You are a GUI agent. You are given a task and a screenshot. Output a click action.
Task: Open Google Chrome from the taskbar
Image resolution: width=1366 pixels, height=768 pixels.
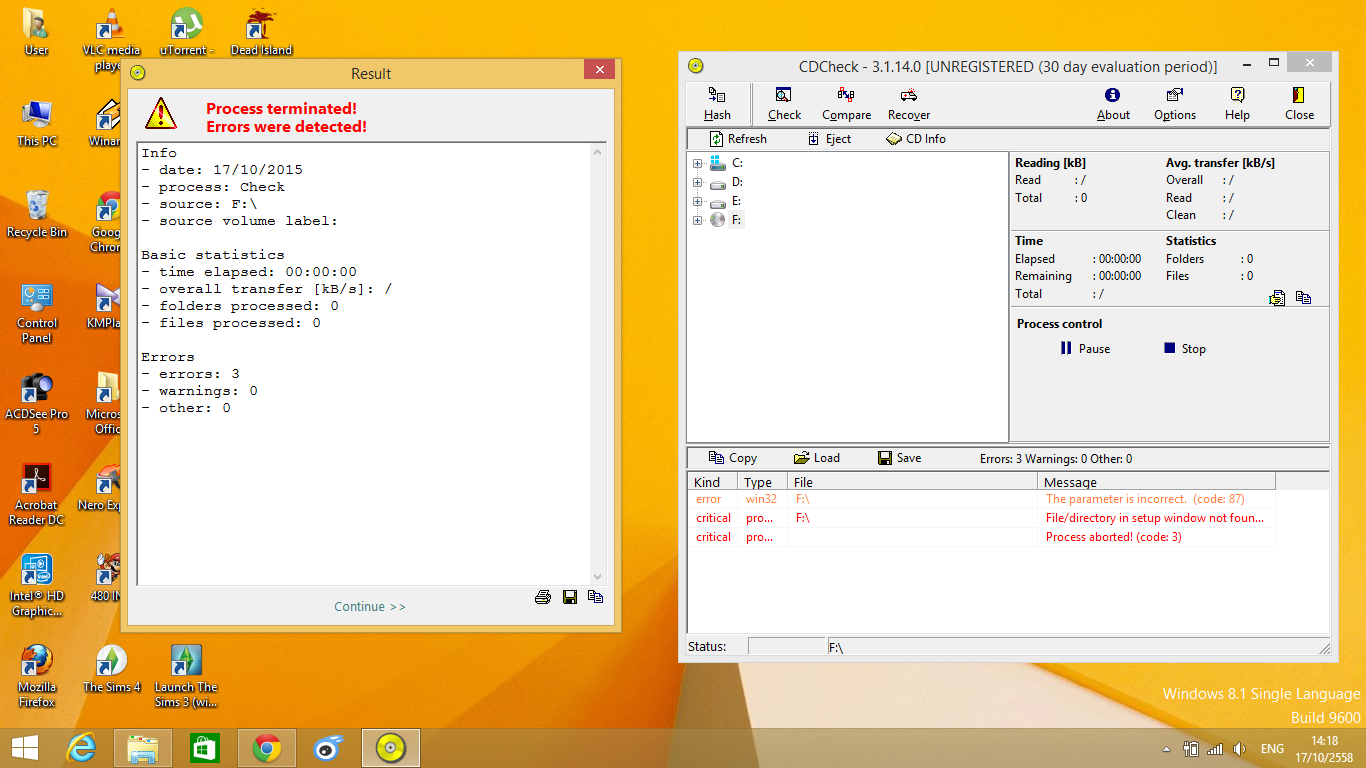tap(266, 748)
